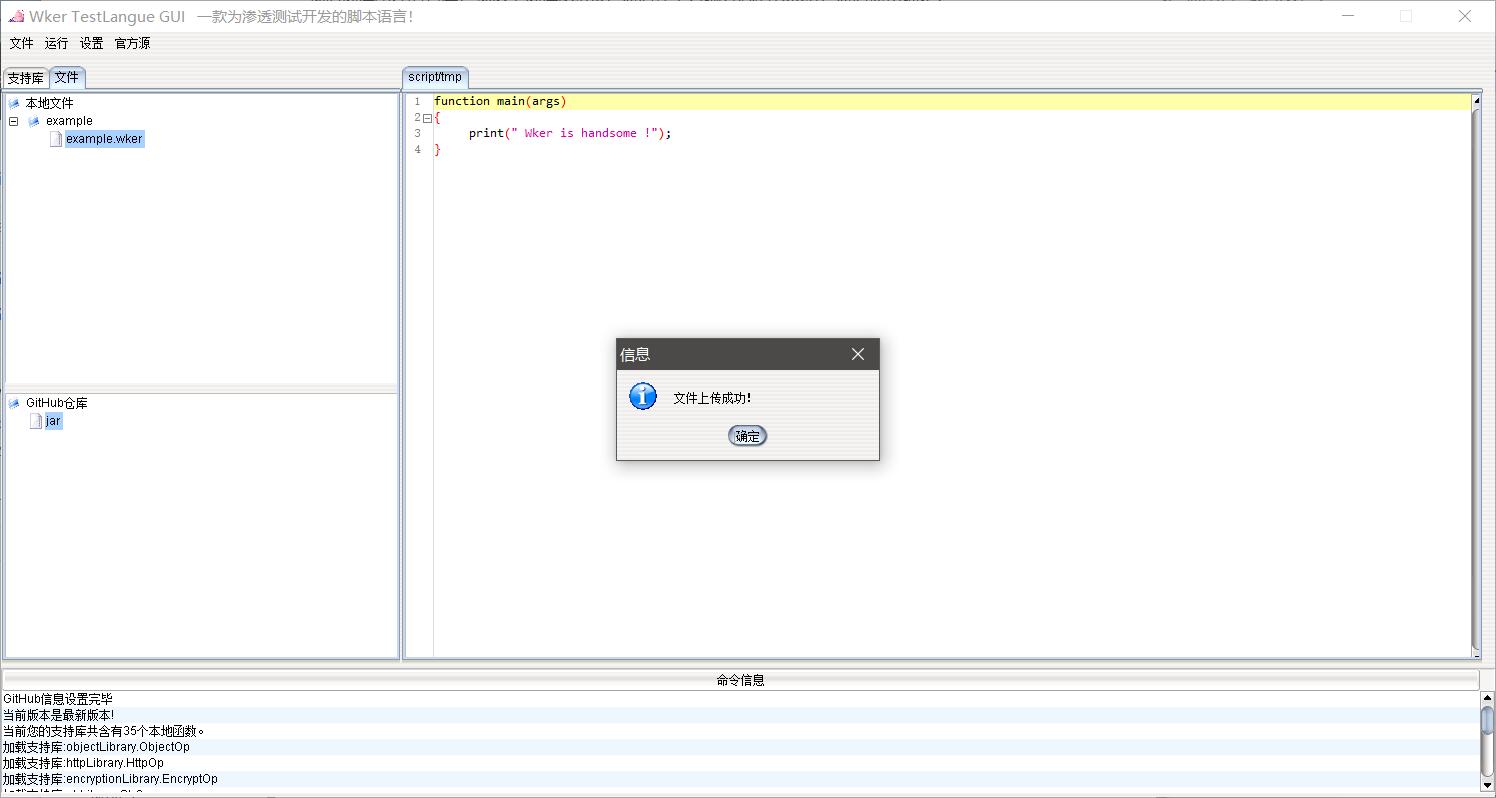Image resolution: width=1496 pixels, height=798 pixels.
Task: Click log line GitHub信息设置完毕
Action: (x=58, y=699)
